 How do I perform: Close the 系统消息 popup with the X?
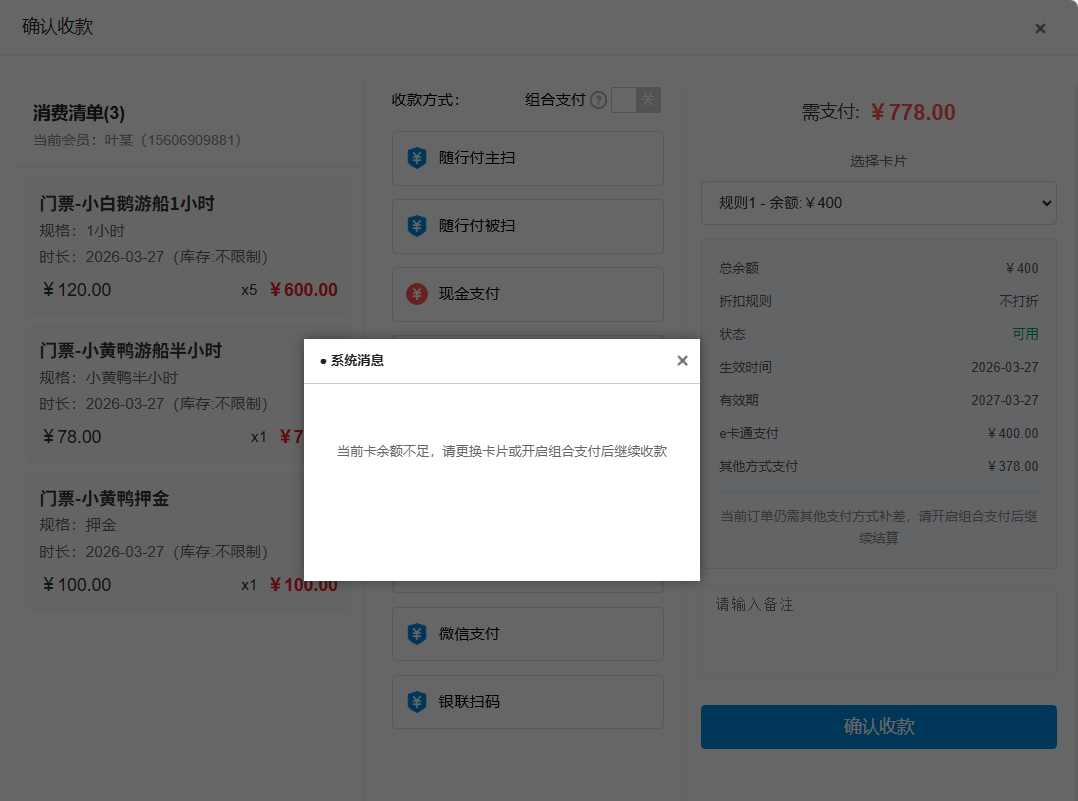coord(682,361)
